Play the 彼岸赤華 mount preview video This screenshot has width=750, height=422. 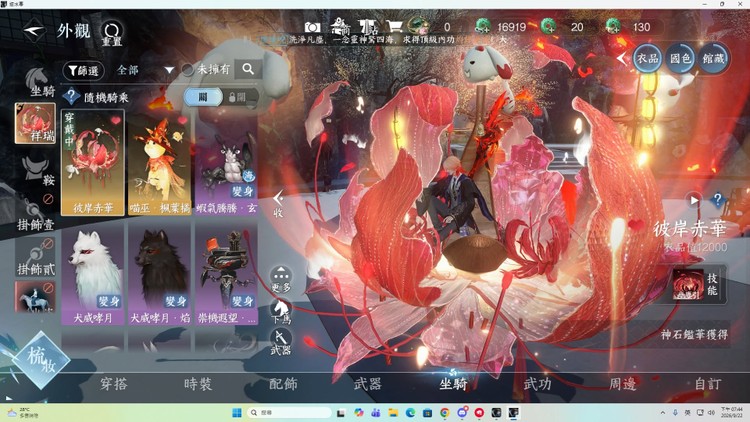(x=694, y=200)
